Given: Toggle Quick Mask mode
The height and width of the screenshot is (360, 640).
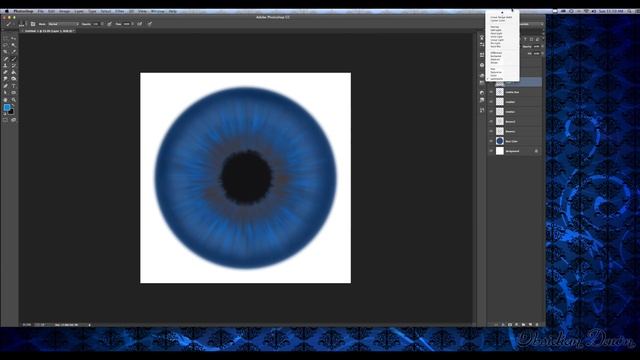Looking at the screenshot, I should [5, 120].
